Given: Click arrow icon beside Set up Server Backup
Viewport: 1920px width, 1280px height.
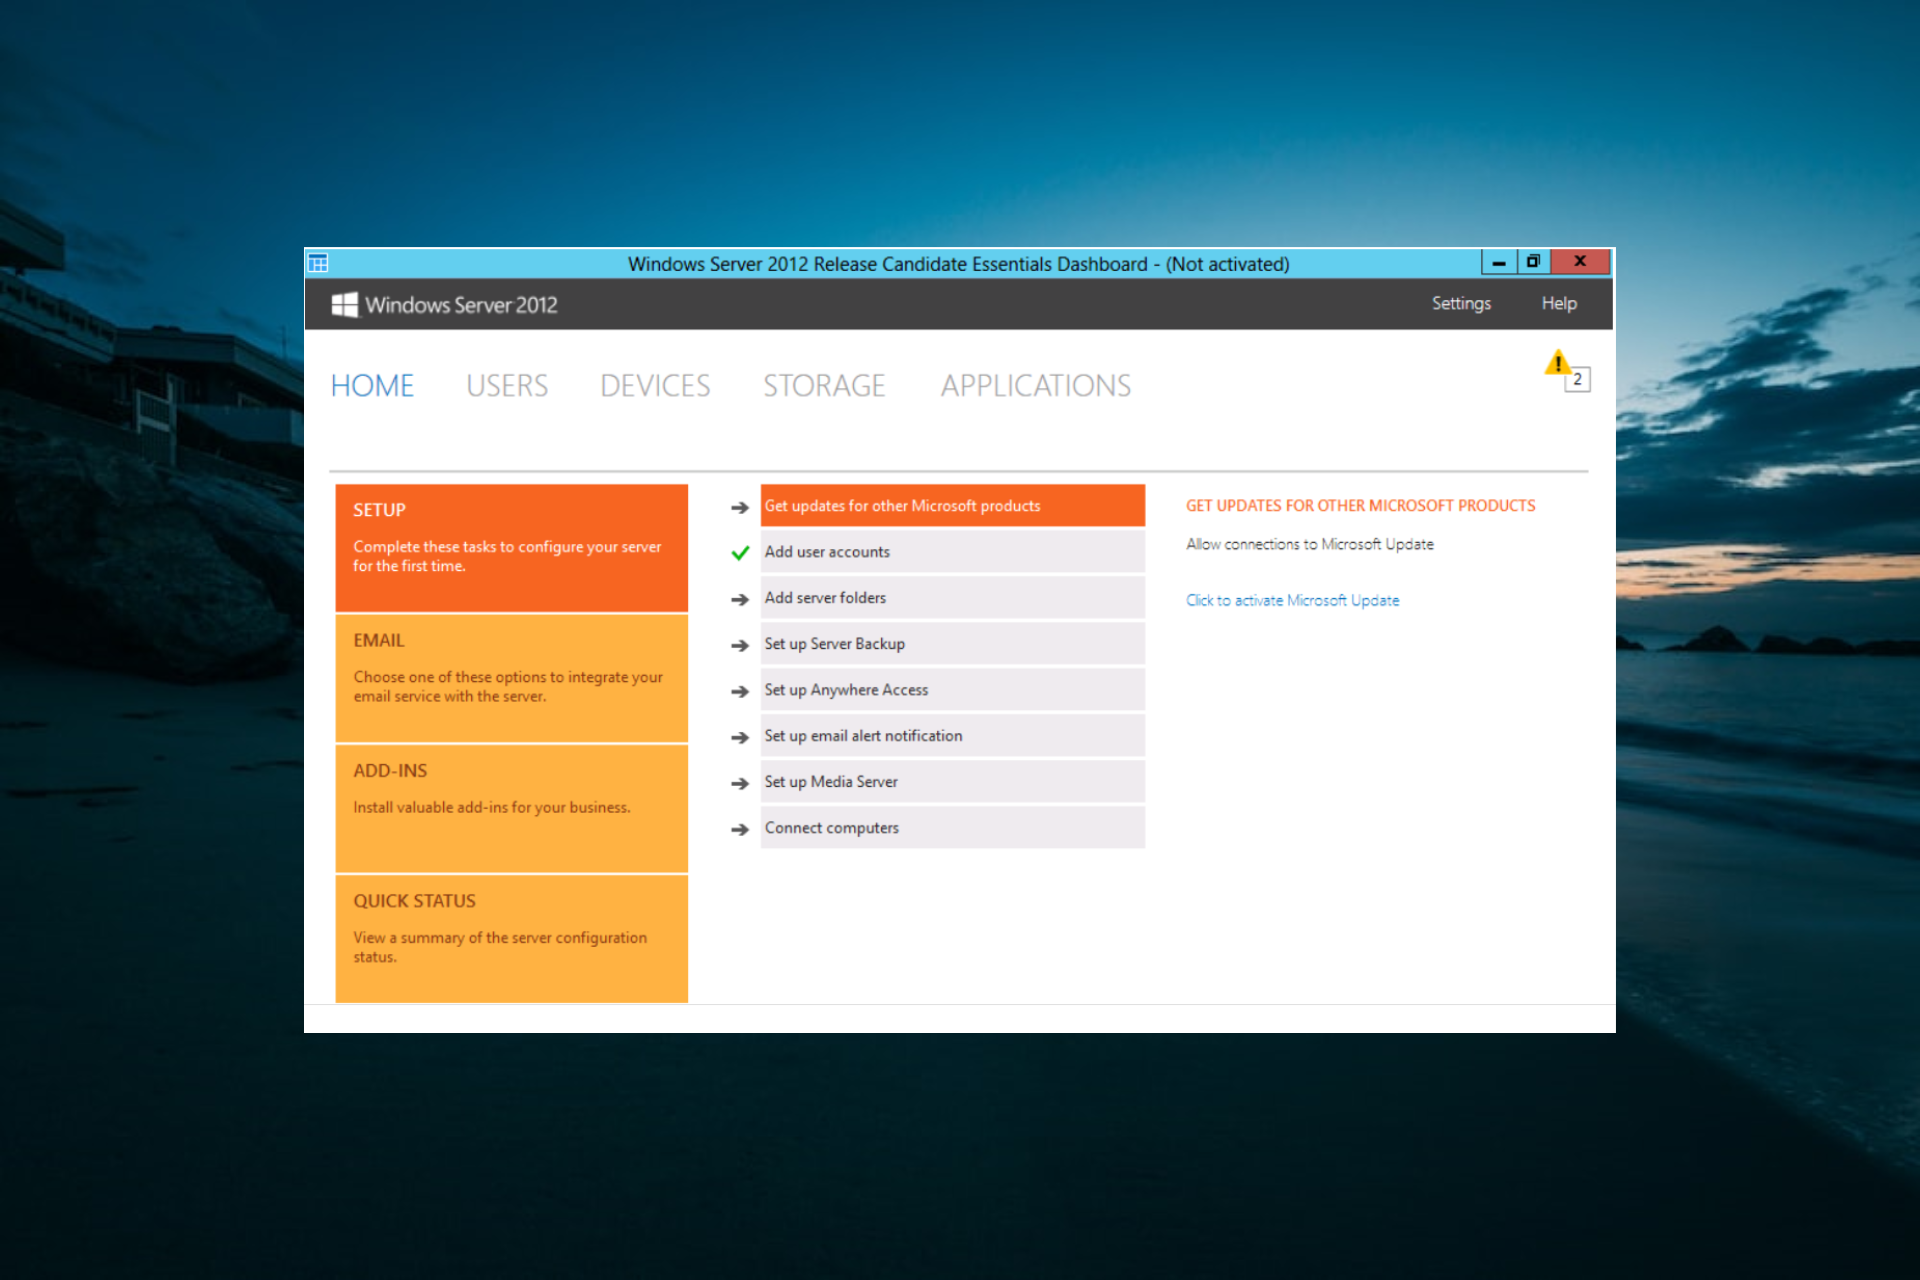Looking at the screenshot, I should point(740,646).
